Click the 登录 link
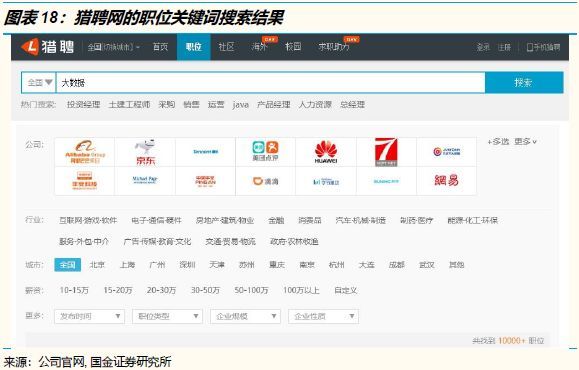Image resolution: width=579 pixels, height=370 pixels. click(x=483, y=47)
